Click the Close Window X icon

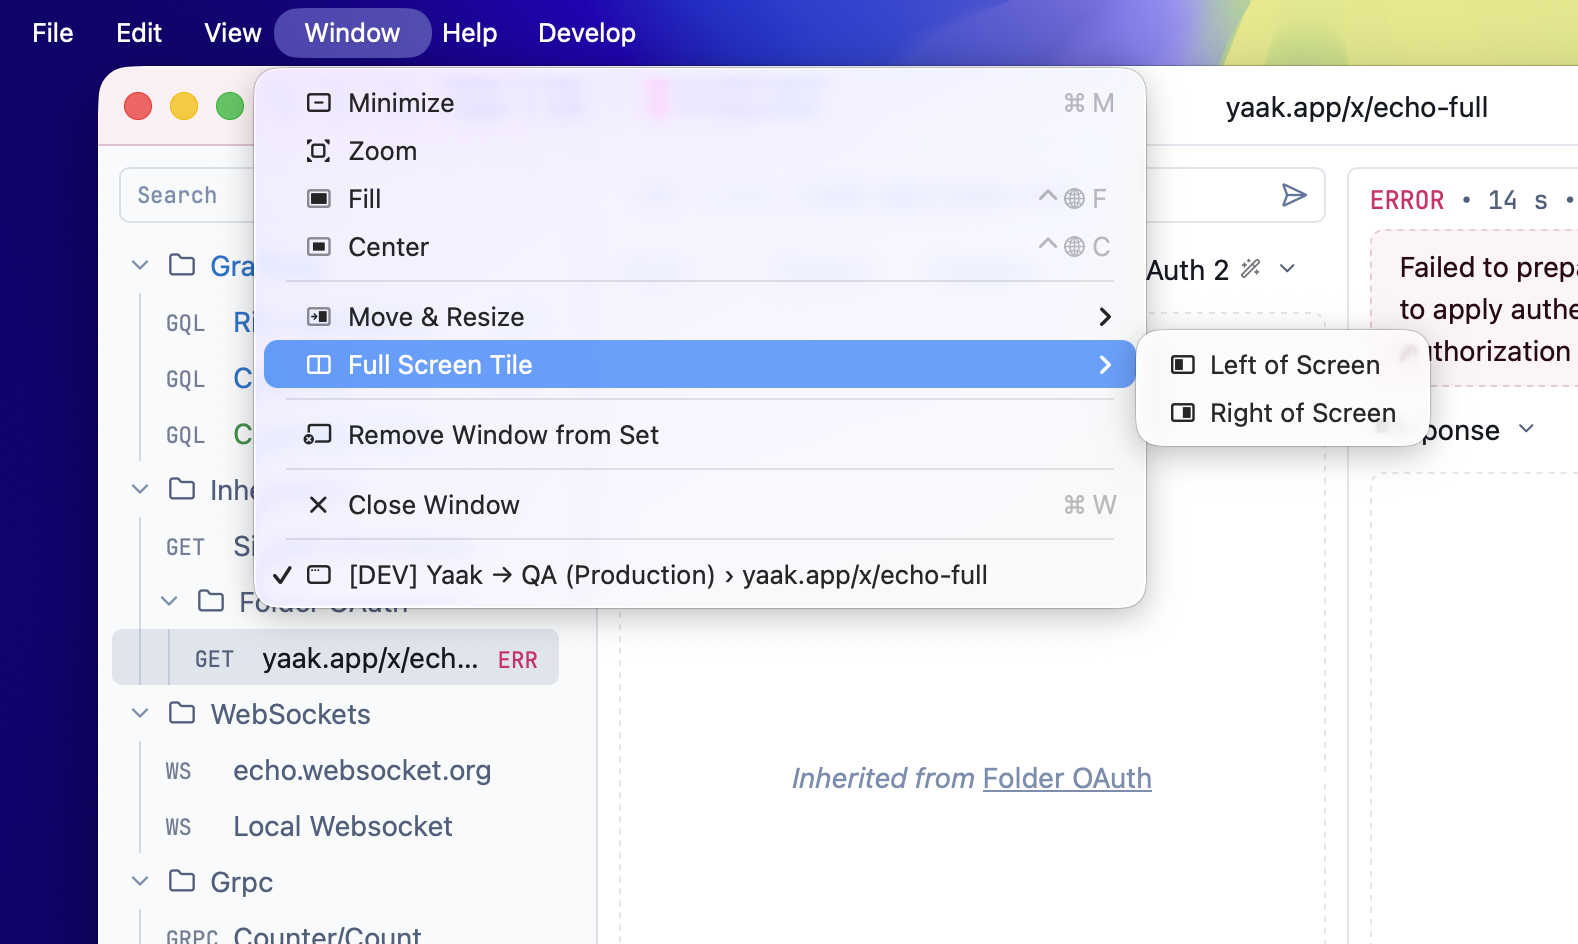coord(318,505)
